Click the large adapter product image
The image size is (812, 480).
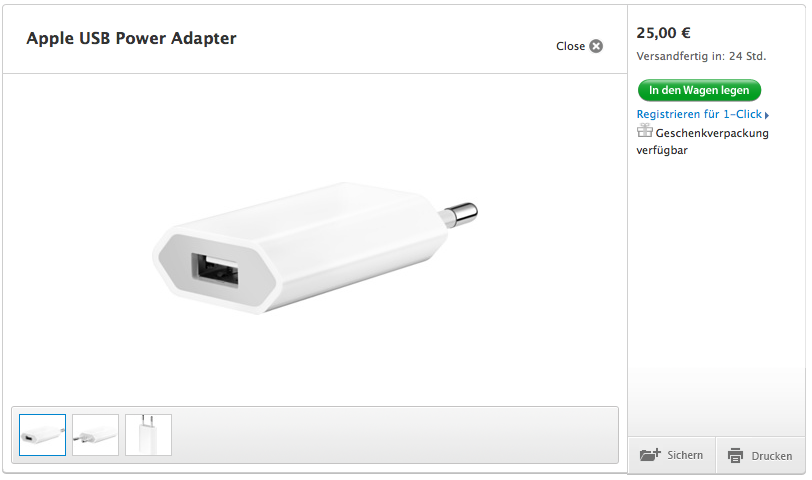315,248
